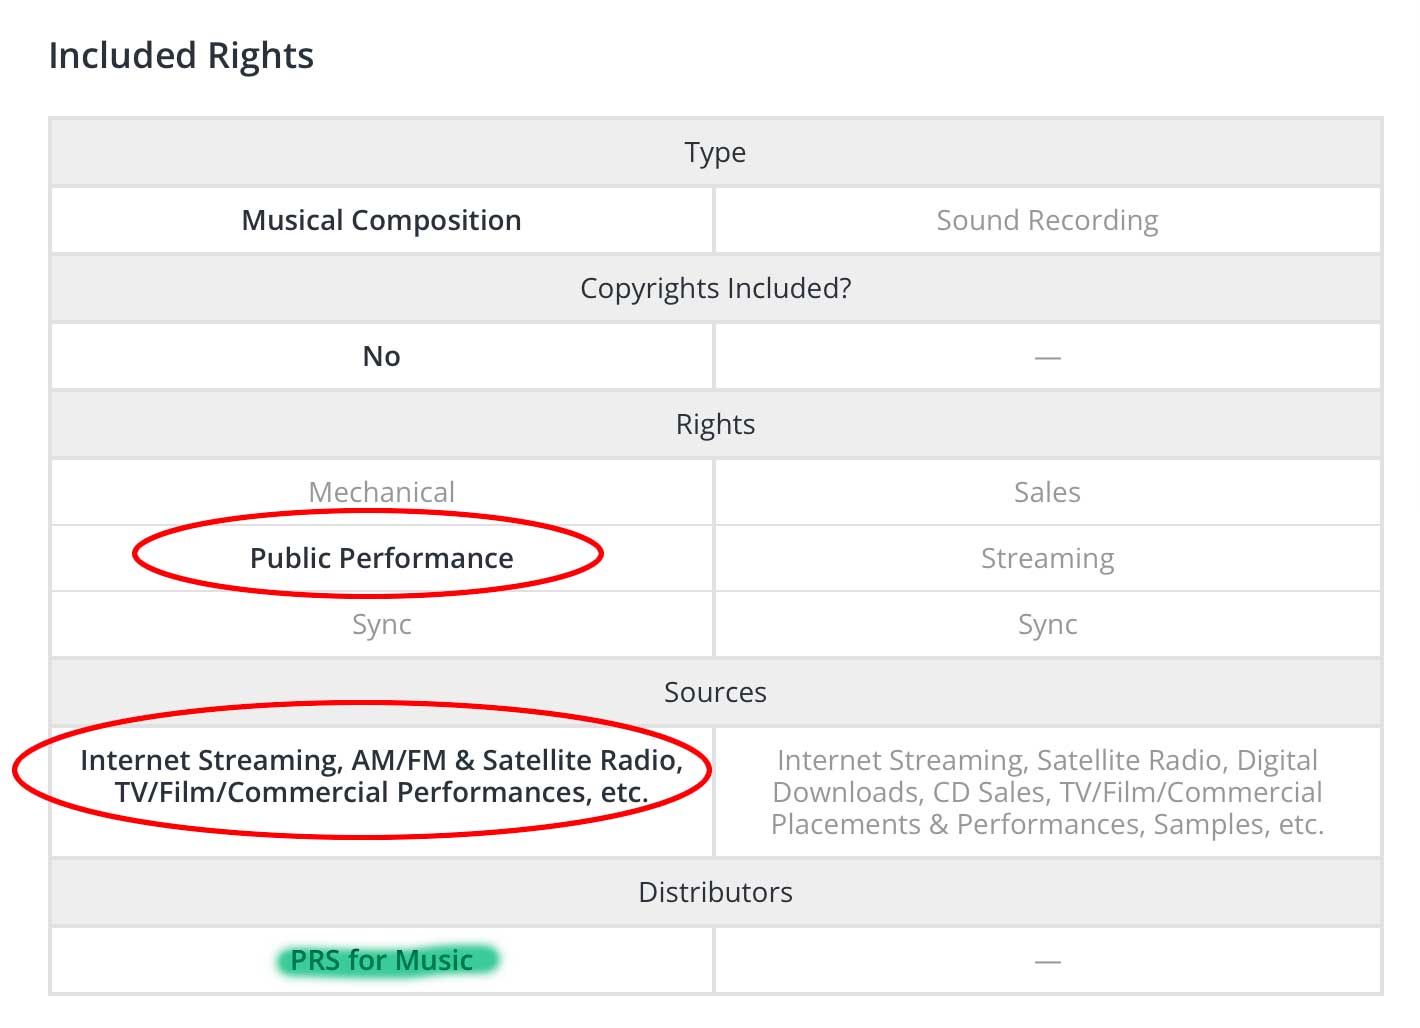
Task: Click the Copyrights Included? header
Action: pos(715,288)
